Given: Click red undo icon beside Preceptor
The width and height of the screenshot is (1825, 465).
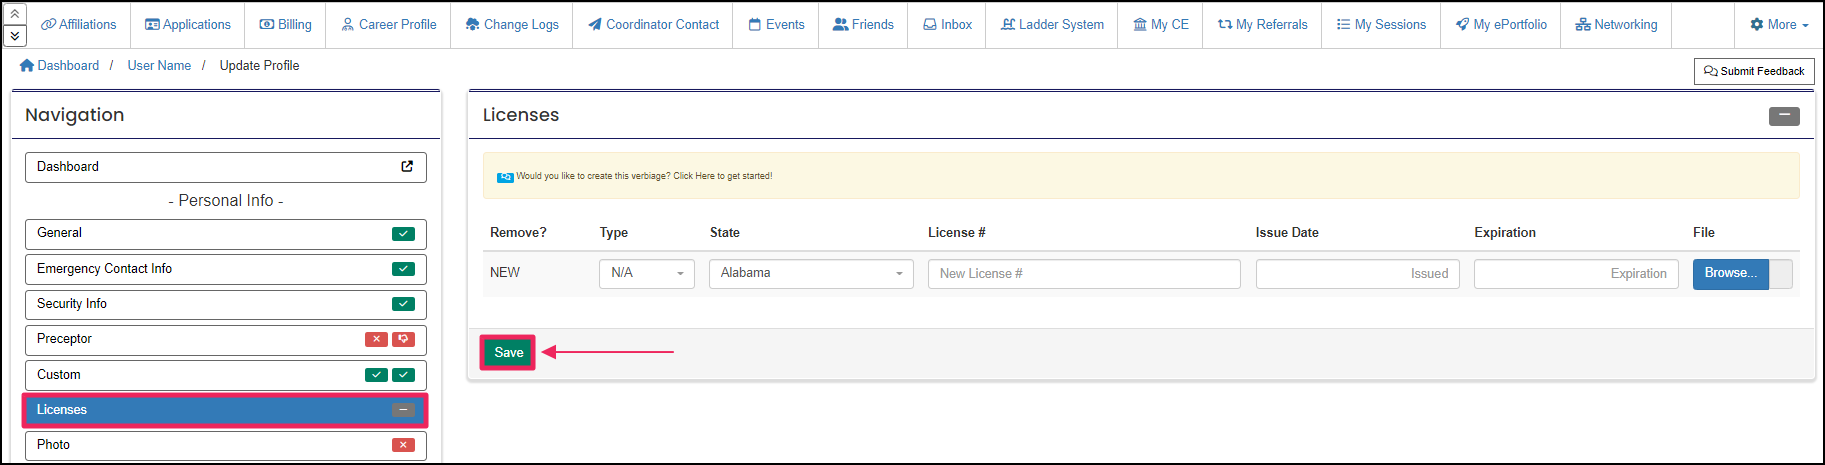Looking at the screenshot, I should point(403,339).
